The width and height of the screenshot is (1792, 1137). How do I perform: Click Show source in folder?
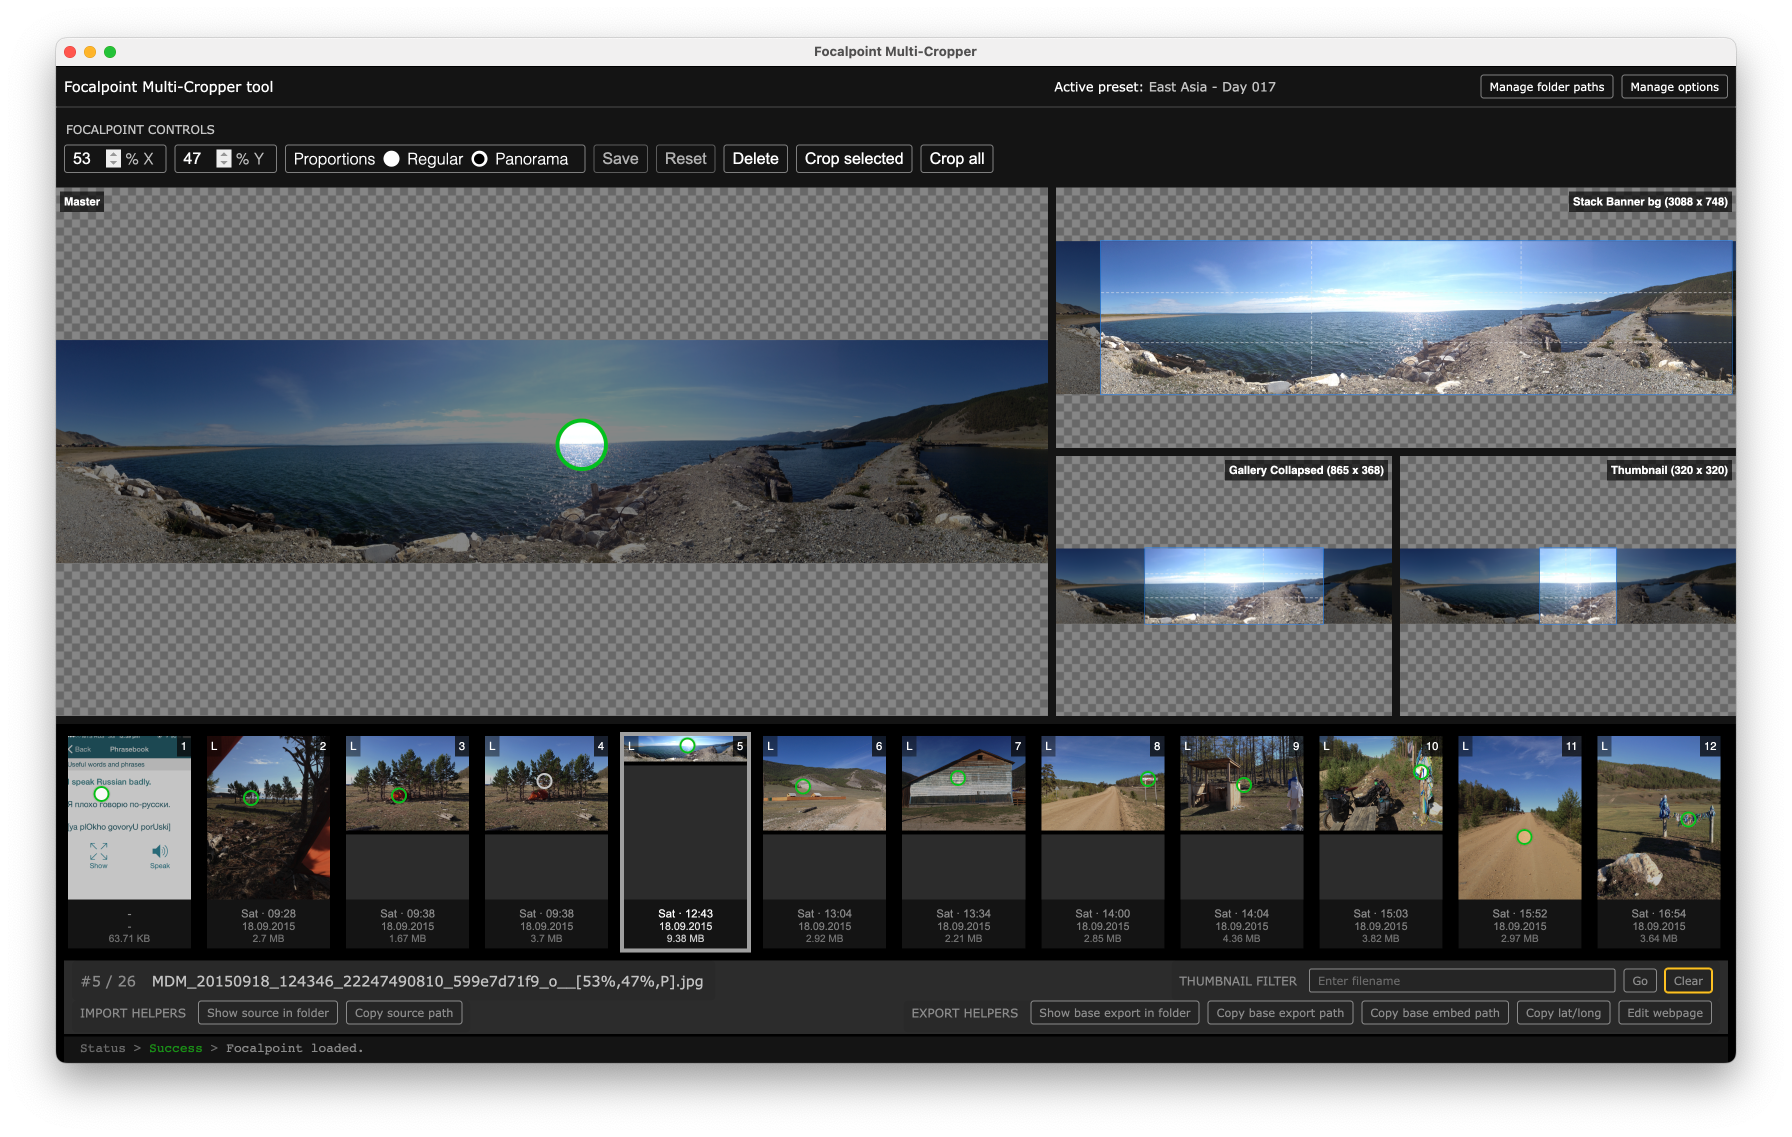(x=268, y=1013)
